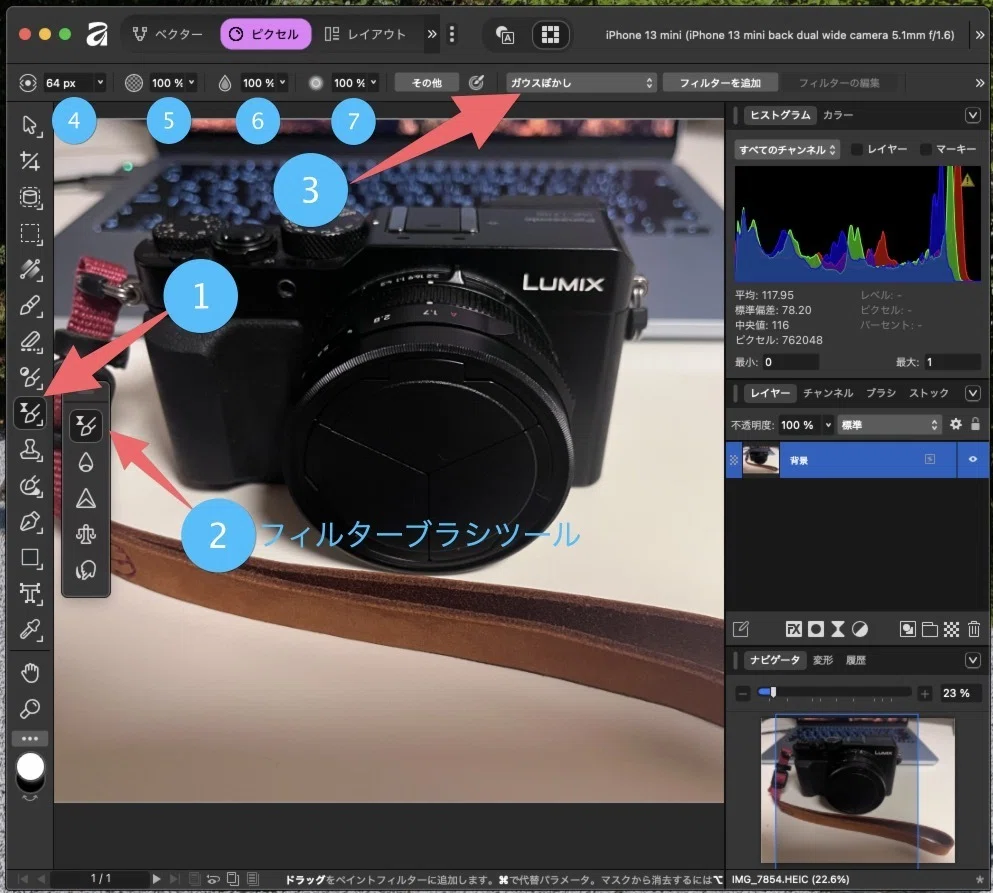Delete layer with trash icon
Viewport: 993px width, 893px height.
point(974,629)
